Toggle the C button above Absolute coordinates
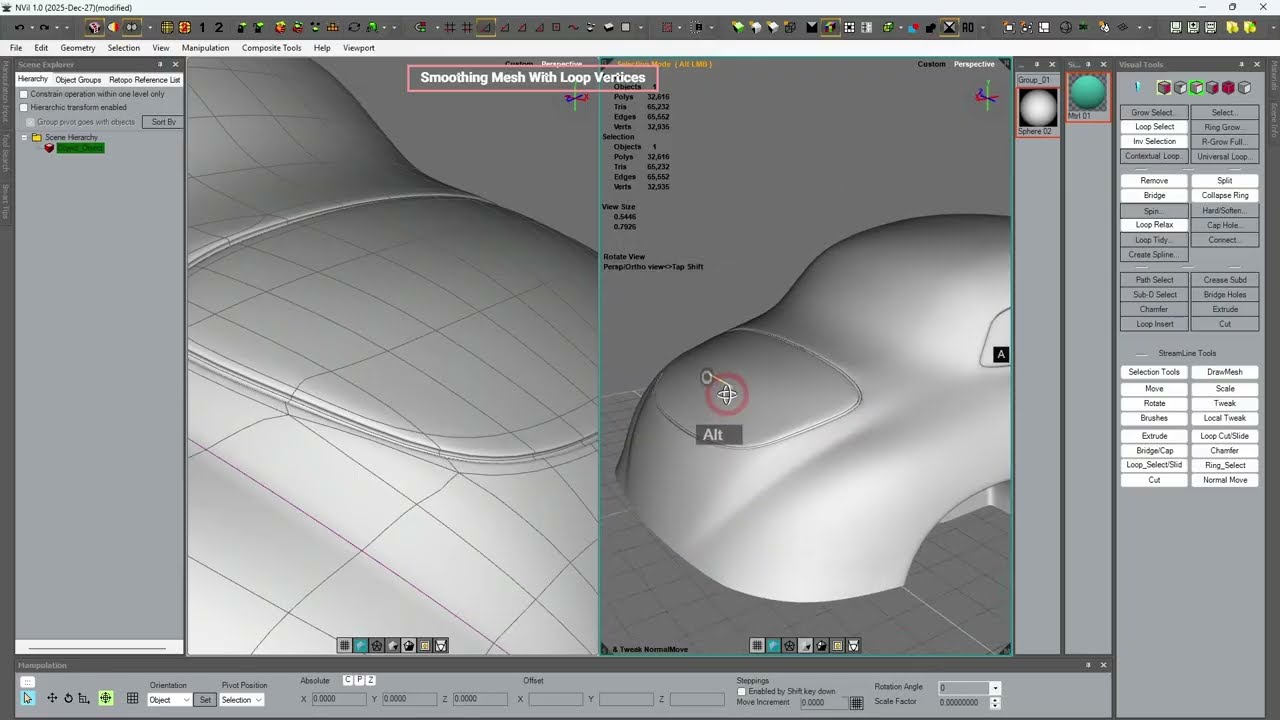 tap(348, 680)
